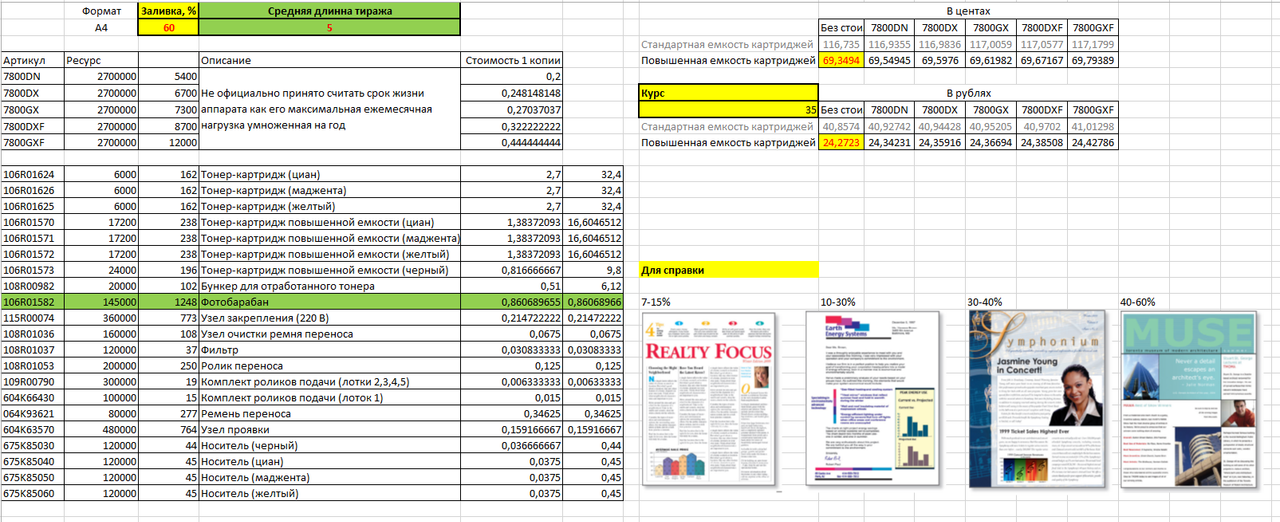Select the highlighted value 69,3494
The image size is (1280, 522).
point(841,61)
